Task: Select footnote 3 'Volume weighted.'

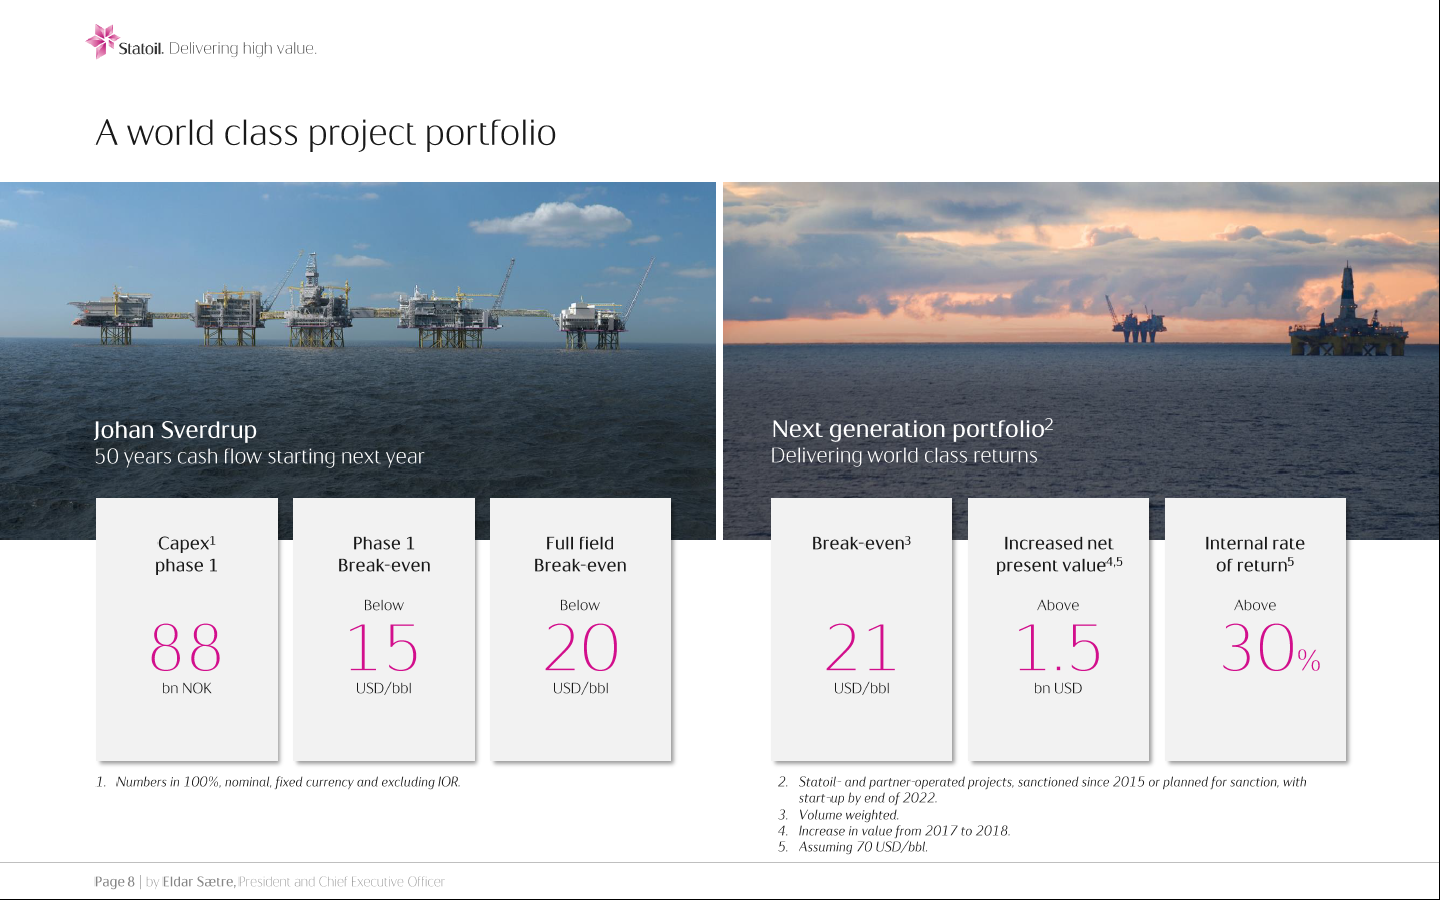Action: 838,815
